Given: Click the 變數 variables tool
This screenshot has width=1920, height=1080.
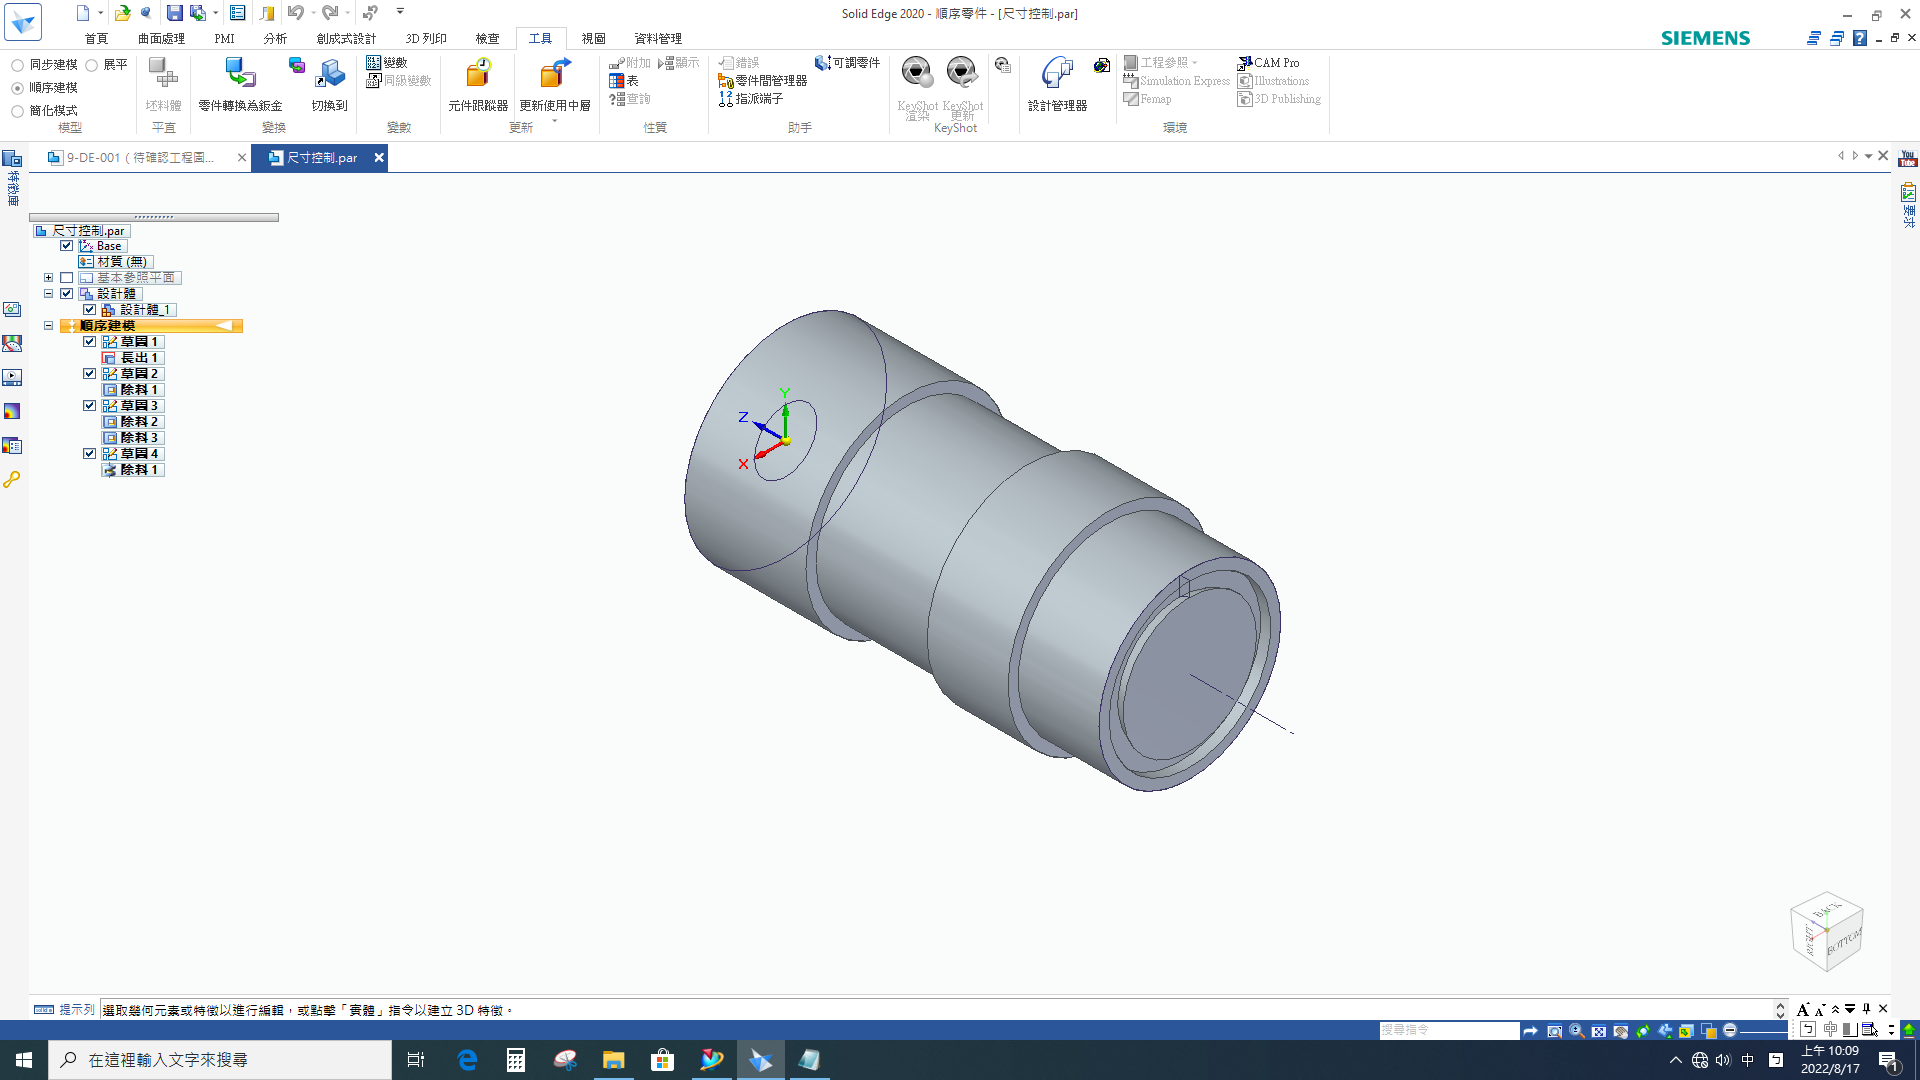Looking at the screenshot, I should tap(387, 62).
